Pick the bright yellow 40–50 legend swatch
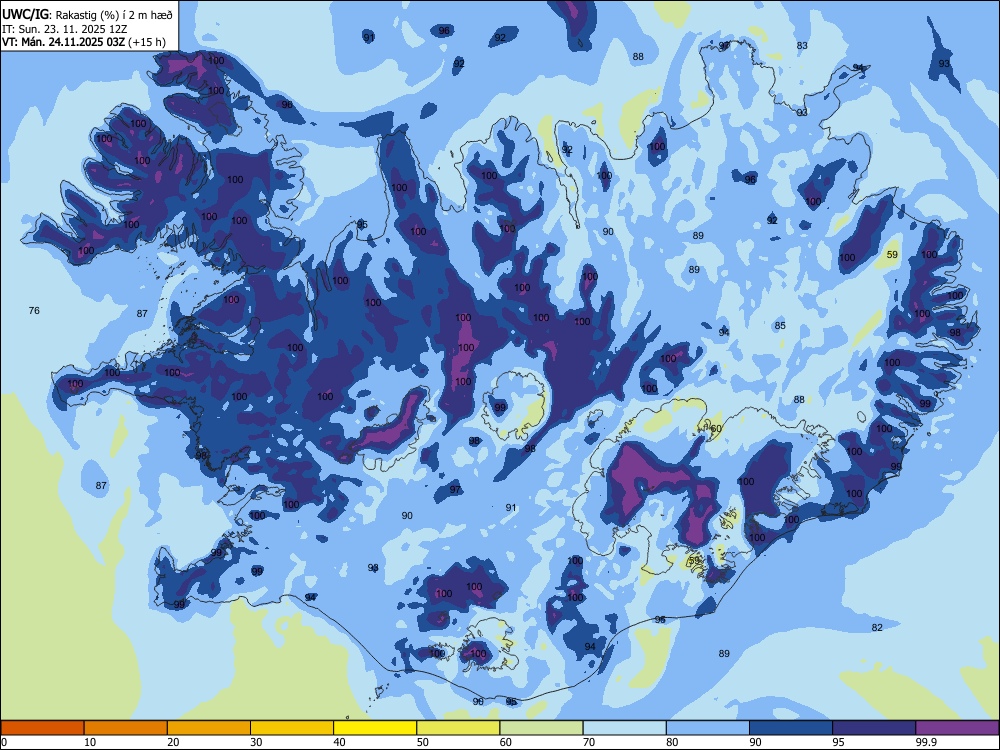 tap(375, 728)
